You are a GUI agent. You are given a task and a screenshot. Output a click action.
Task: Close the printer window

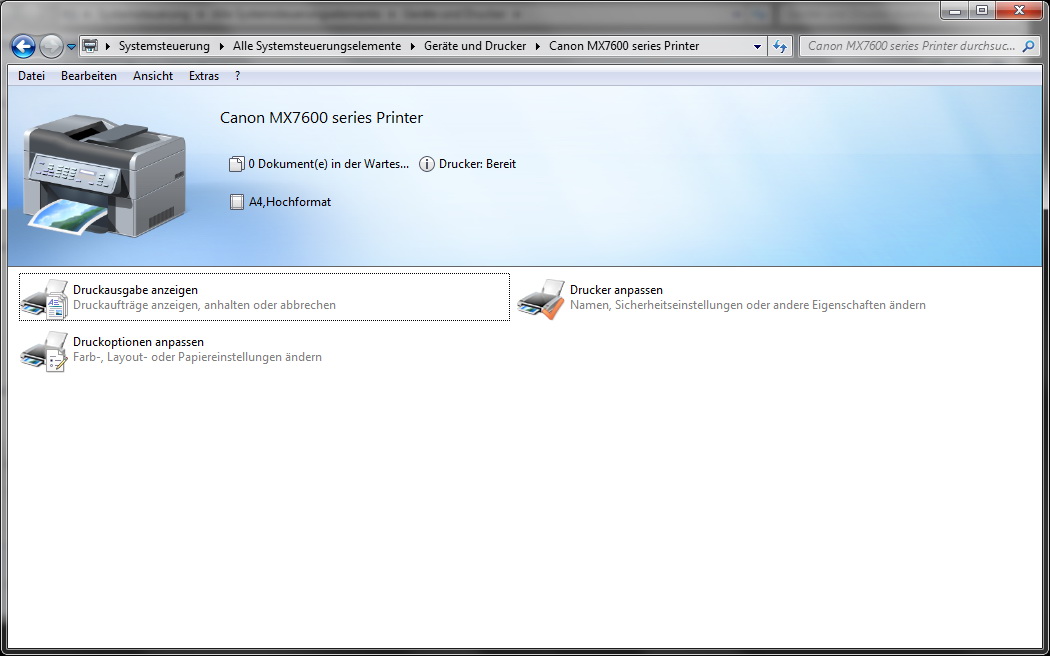point(1019,10)
